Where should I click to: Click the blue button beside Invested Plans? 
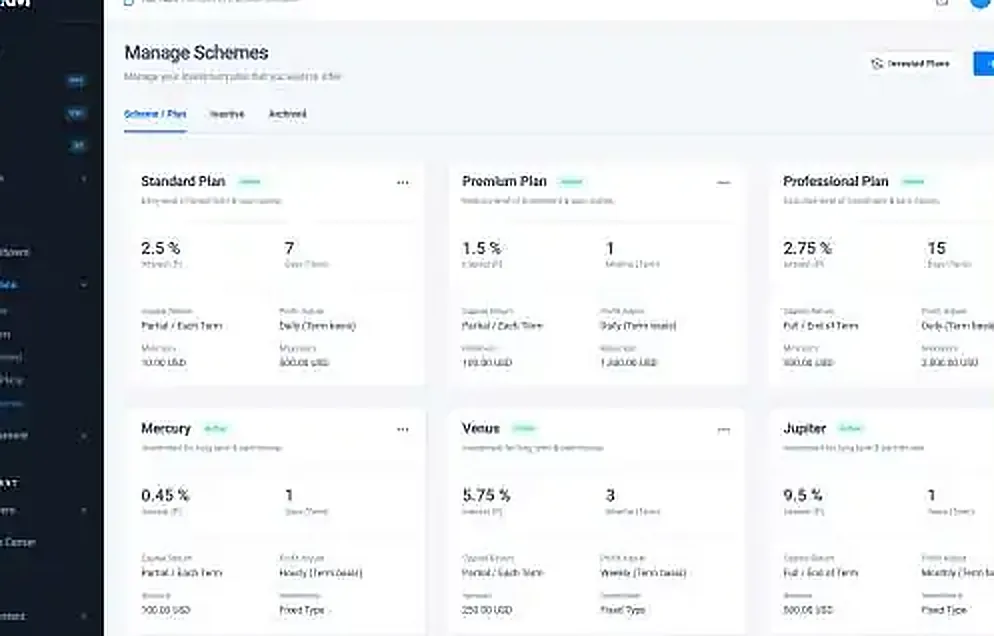[x=984, y=63]
